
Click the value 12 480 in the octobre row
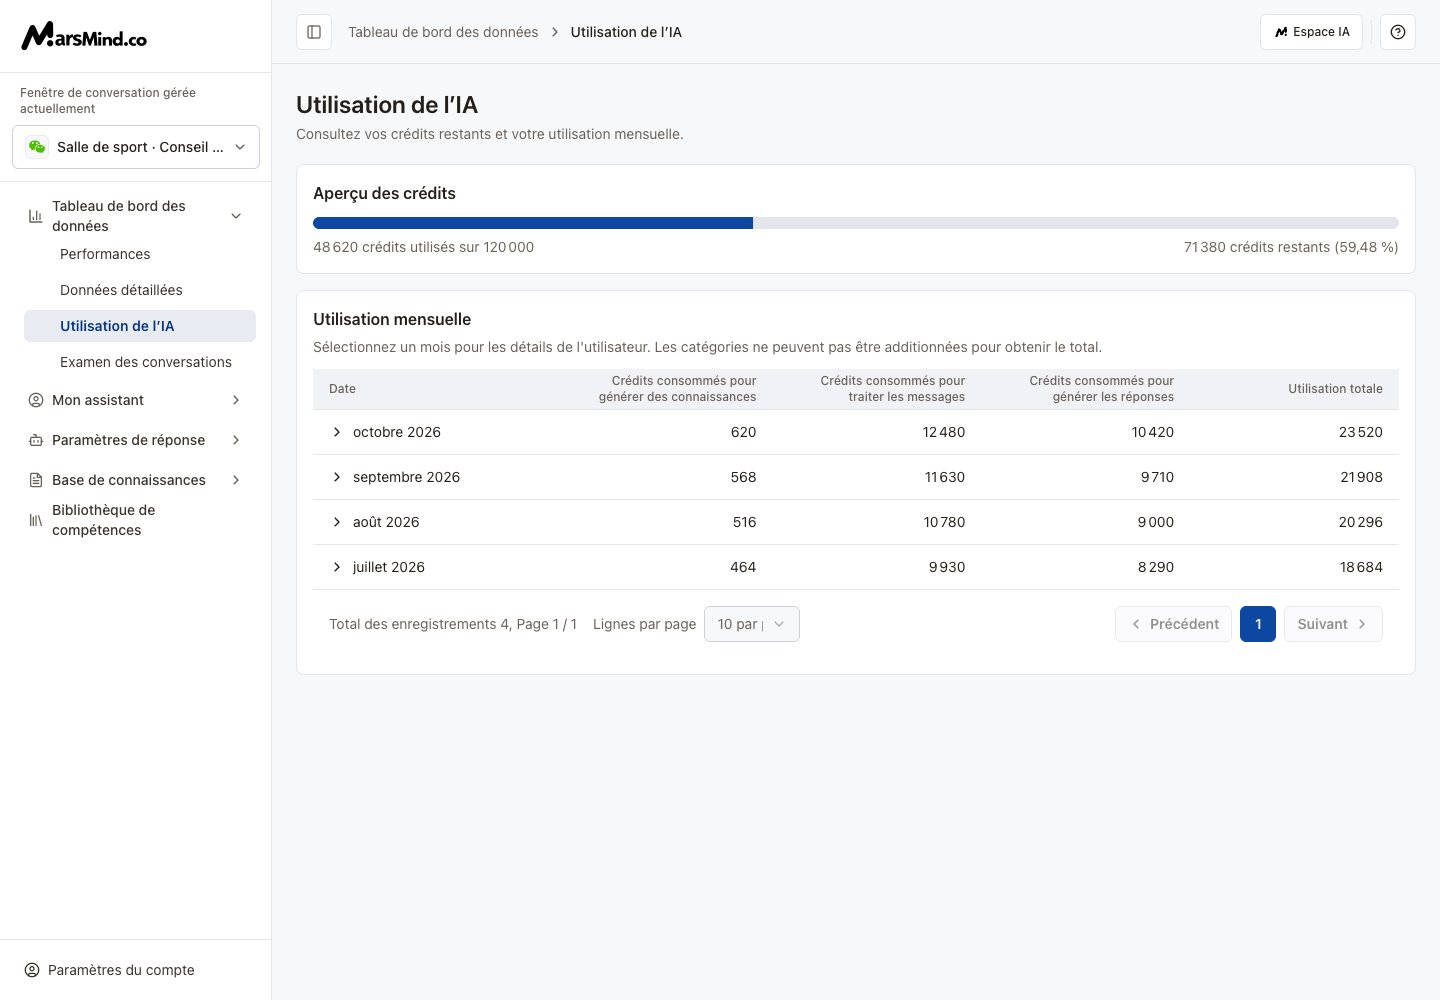click(944, 432)
